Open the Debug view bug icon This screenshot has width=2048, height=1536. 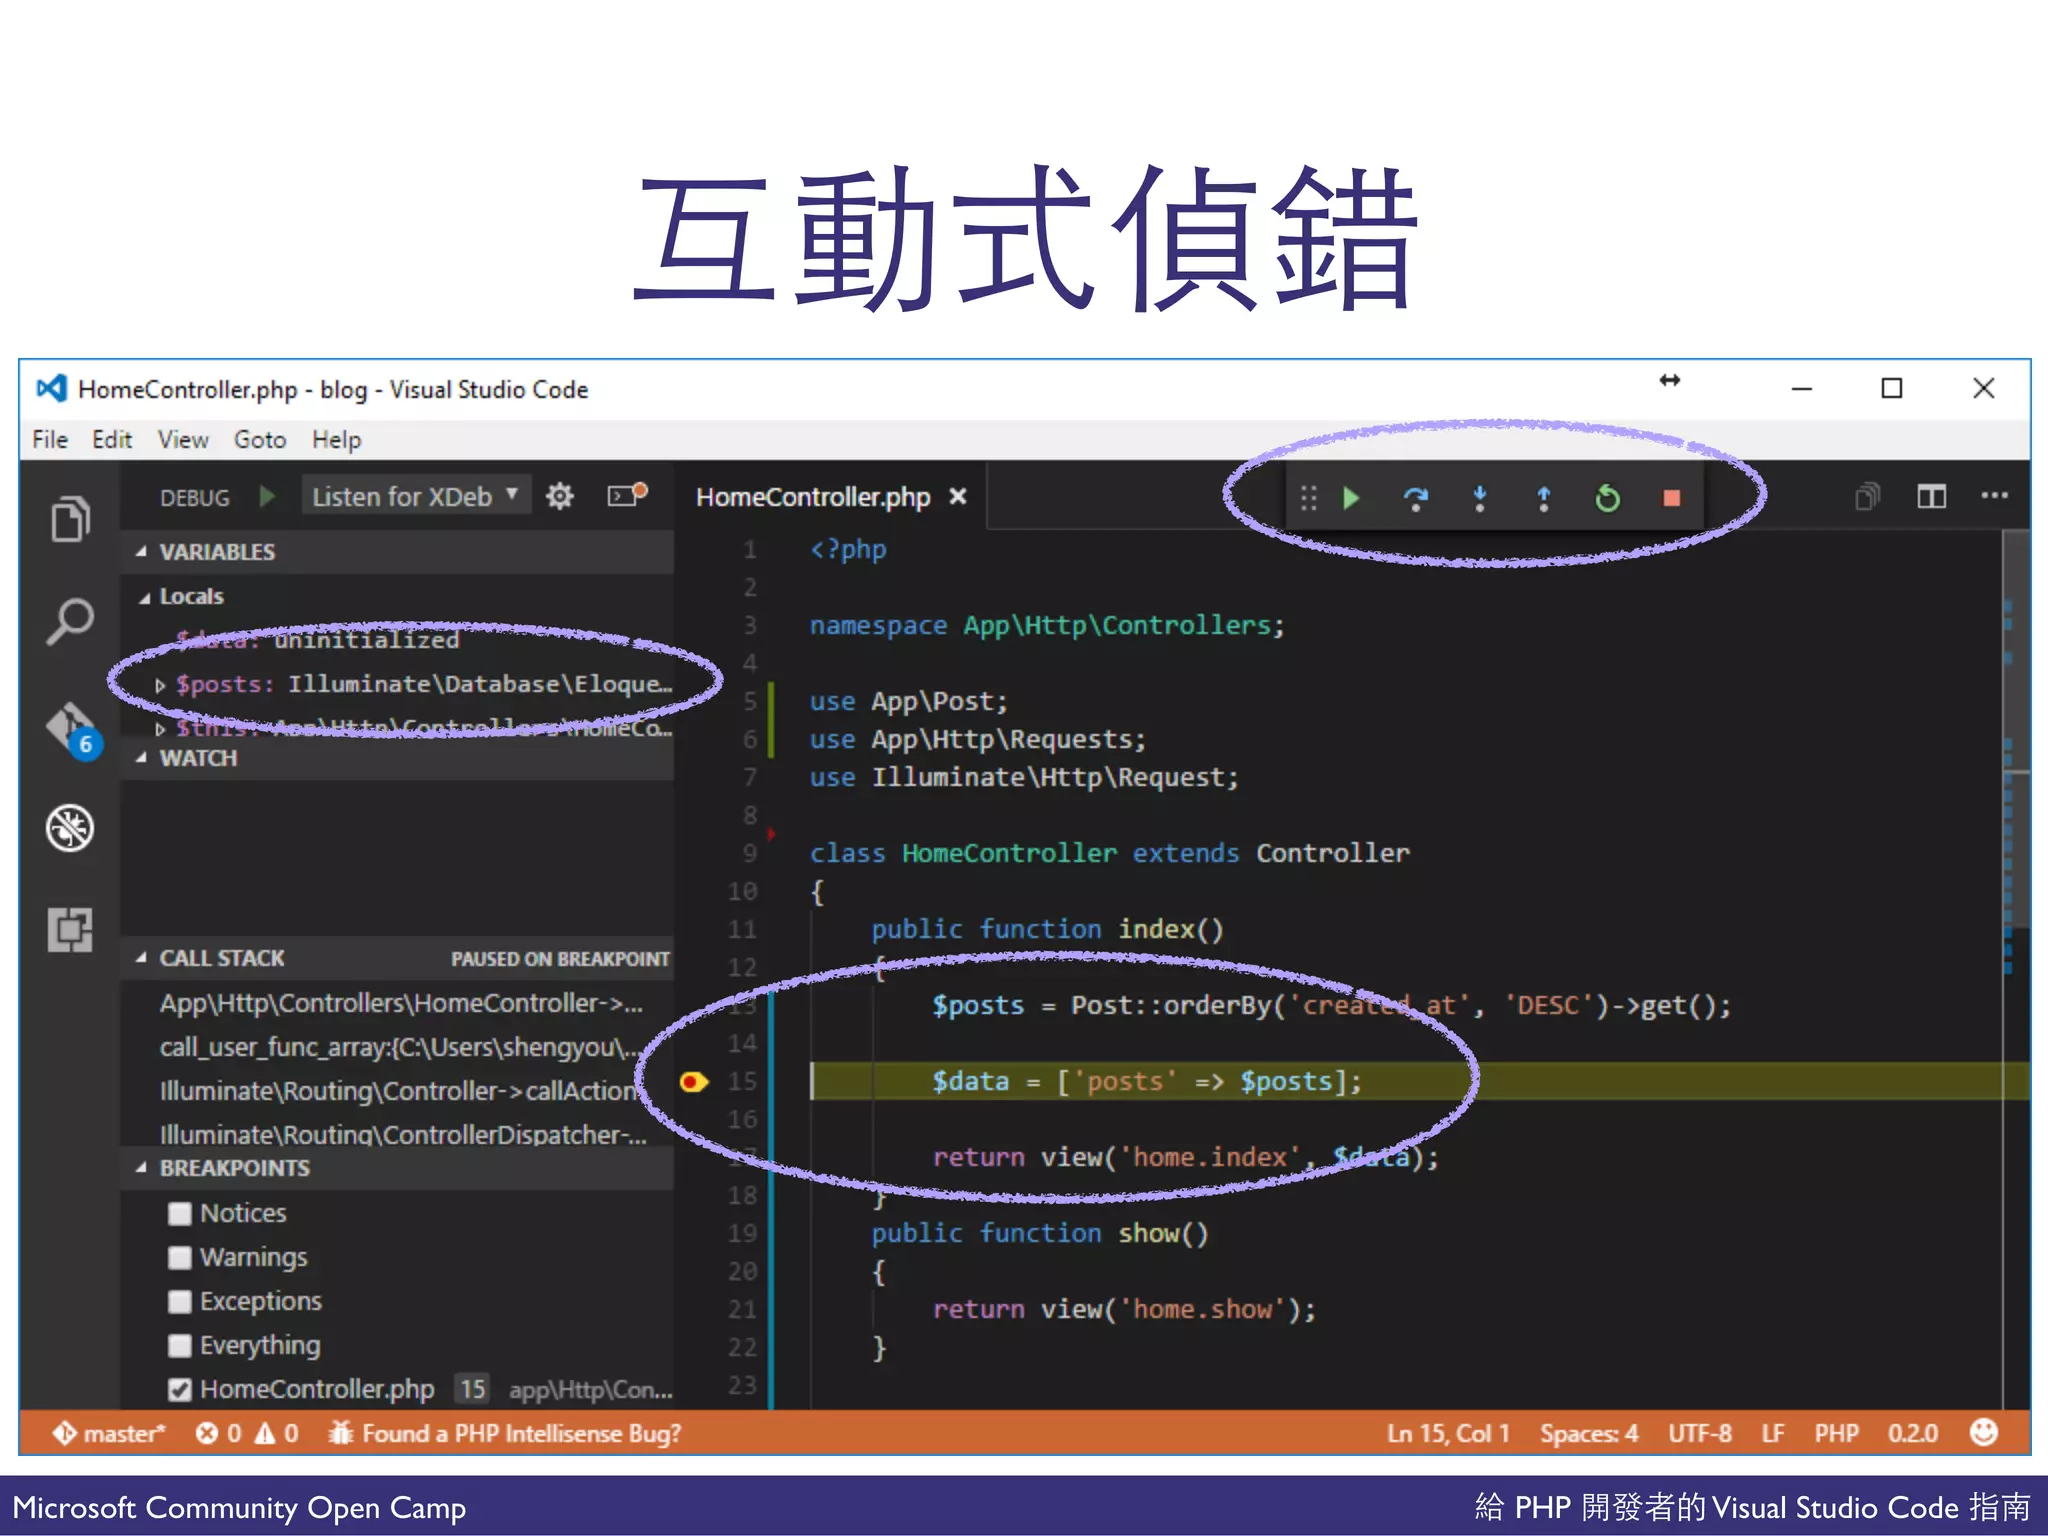click(70, 828)
